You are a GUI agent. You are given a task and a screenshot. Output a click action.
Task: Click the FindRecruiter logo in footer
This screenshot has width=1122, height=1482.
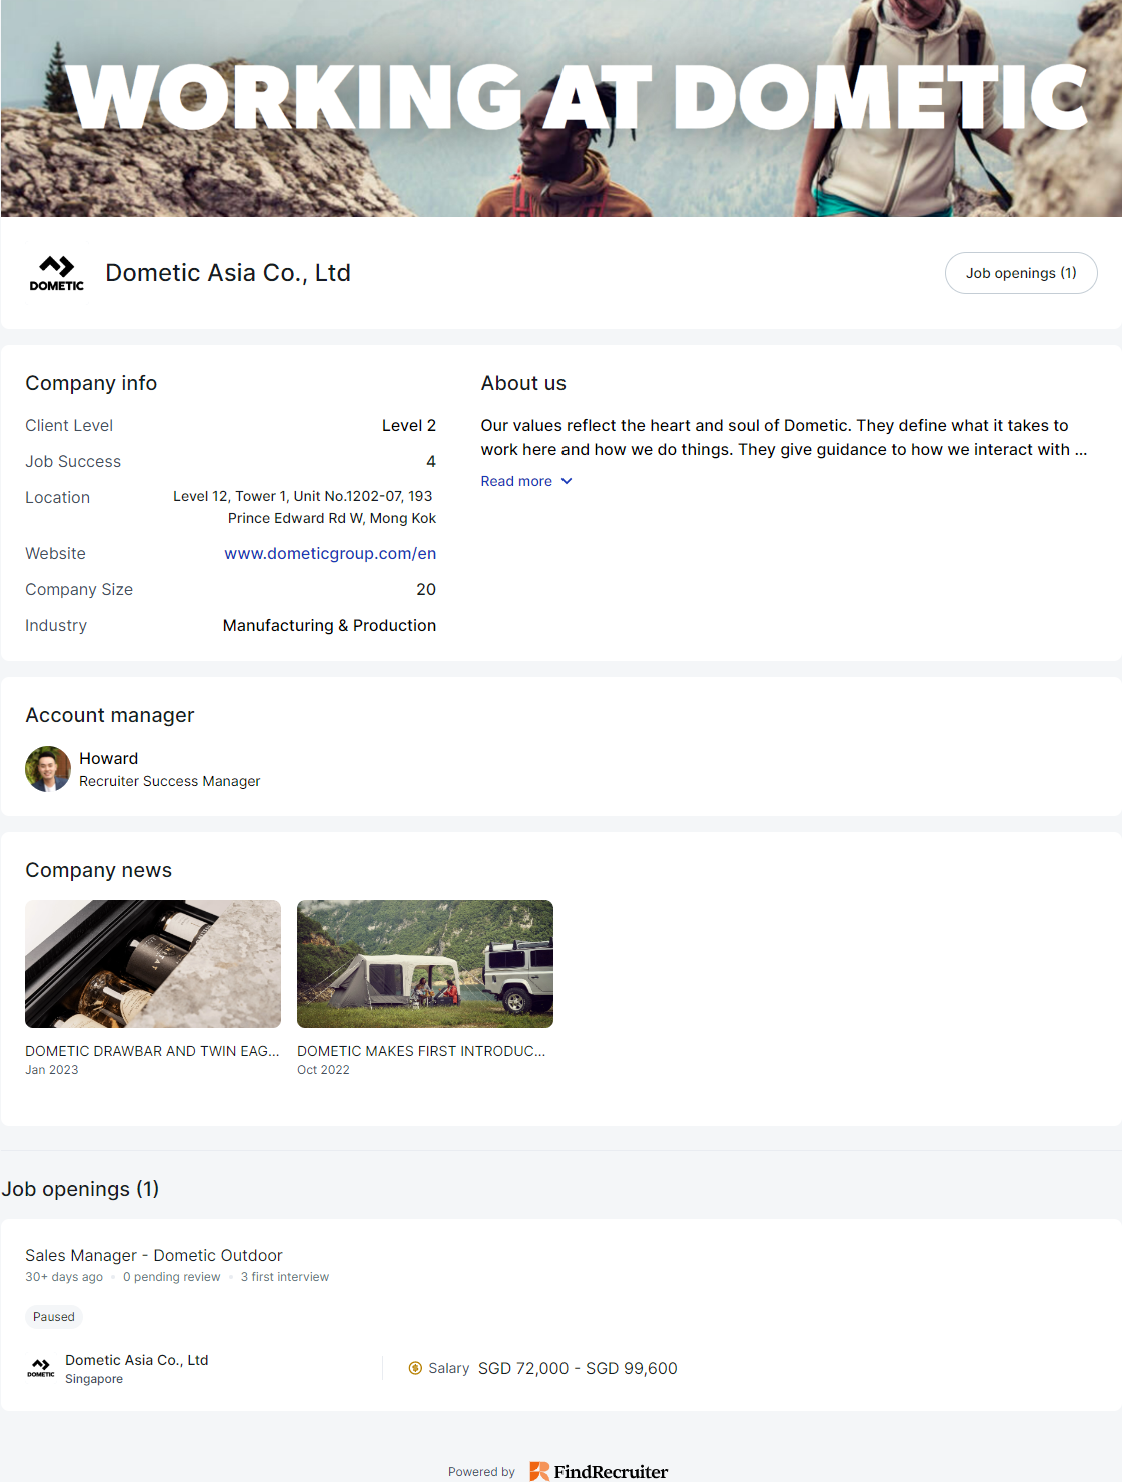pyautogui.click(x=599, y=1471)
